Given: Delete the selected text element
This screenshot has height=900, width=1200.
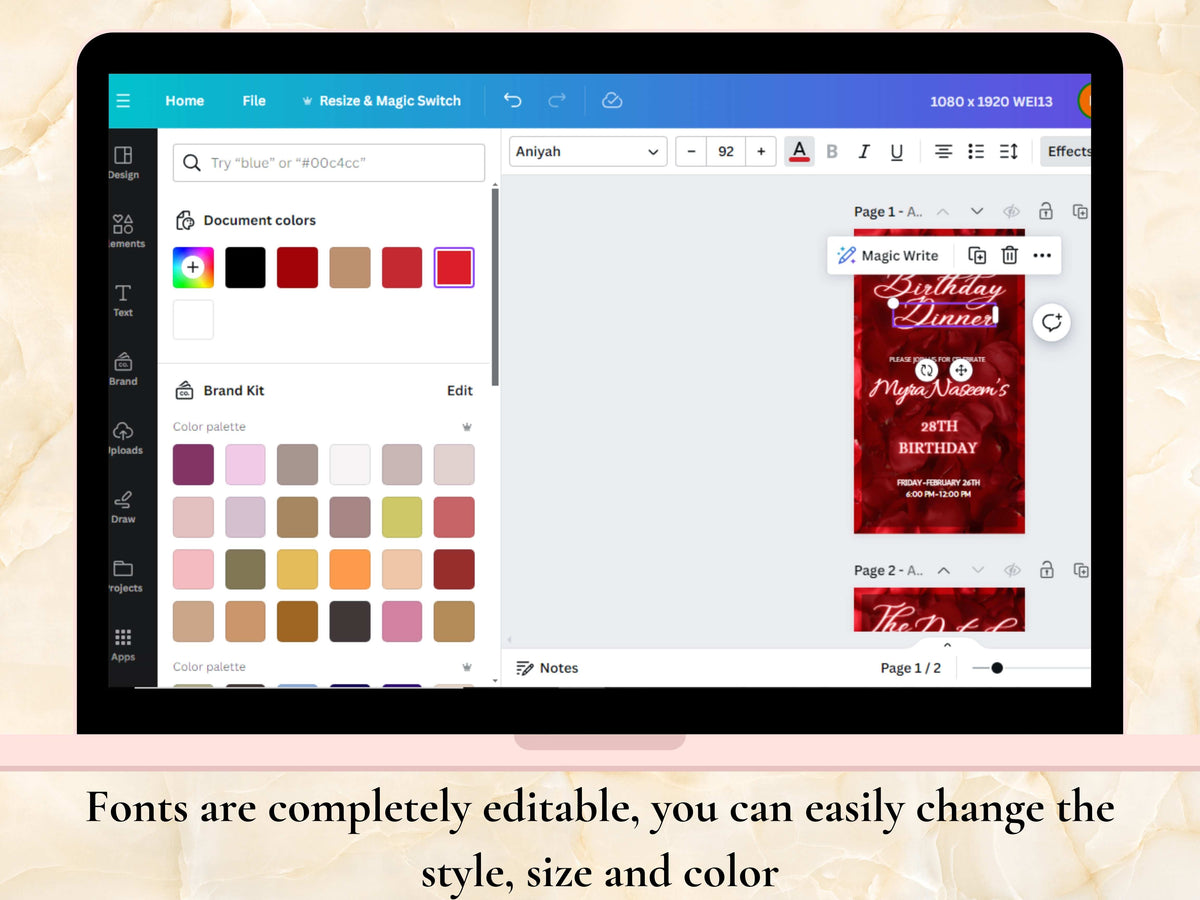Looking at the screenshot, I should (x=1010, y=255).
